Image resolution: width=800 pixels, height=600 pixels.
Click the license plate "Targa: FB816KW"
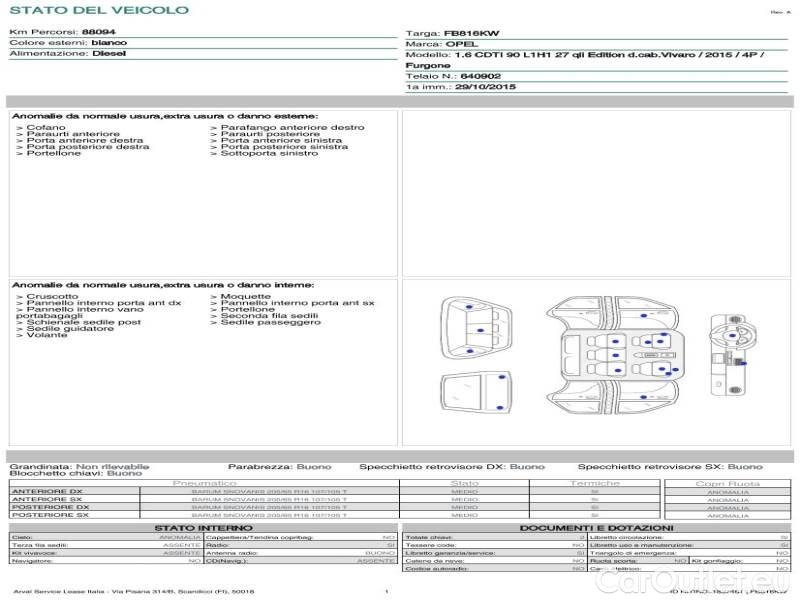click(x=452, y=34)
